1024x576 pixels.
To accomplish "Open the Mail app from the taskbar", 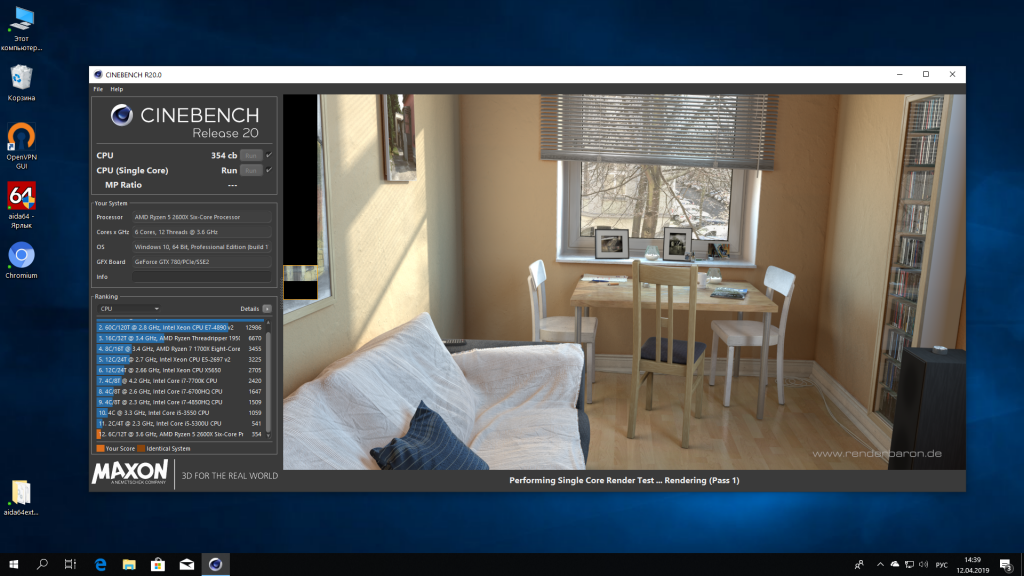I will coord(186,565).
